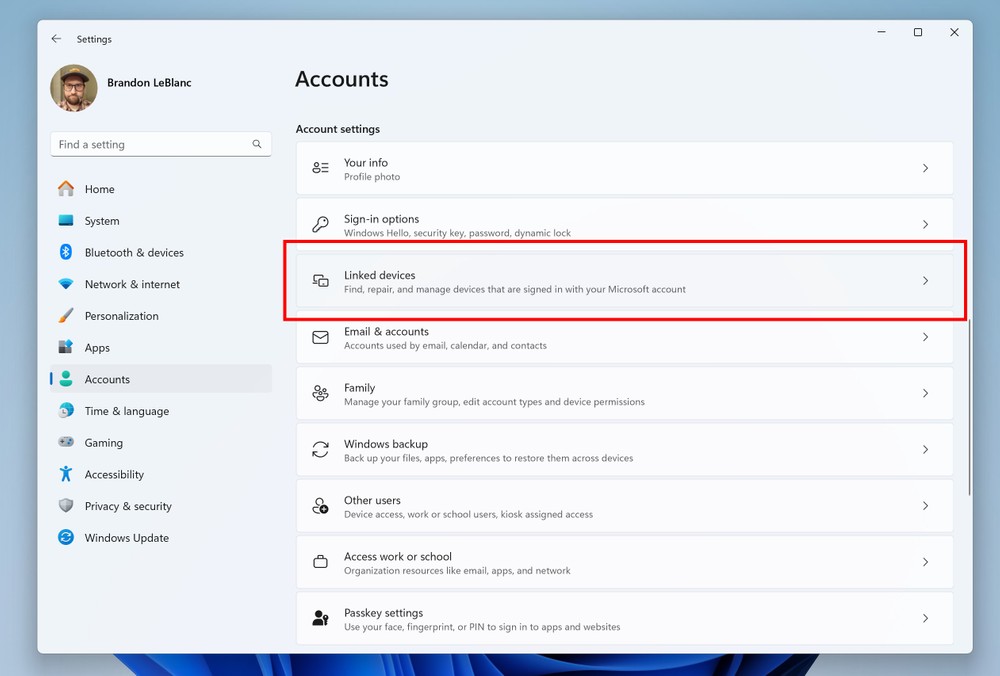
Task: Go to Home in the sidebar
Action: (x=99, y=189)
